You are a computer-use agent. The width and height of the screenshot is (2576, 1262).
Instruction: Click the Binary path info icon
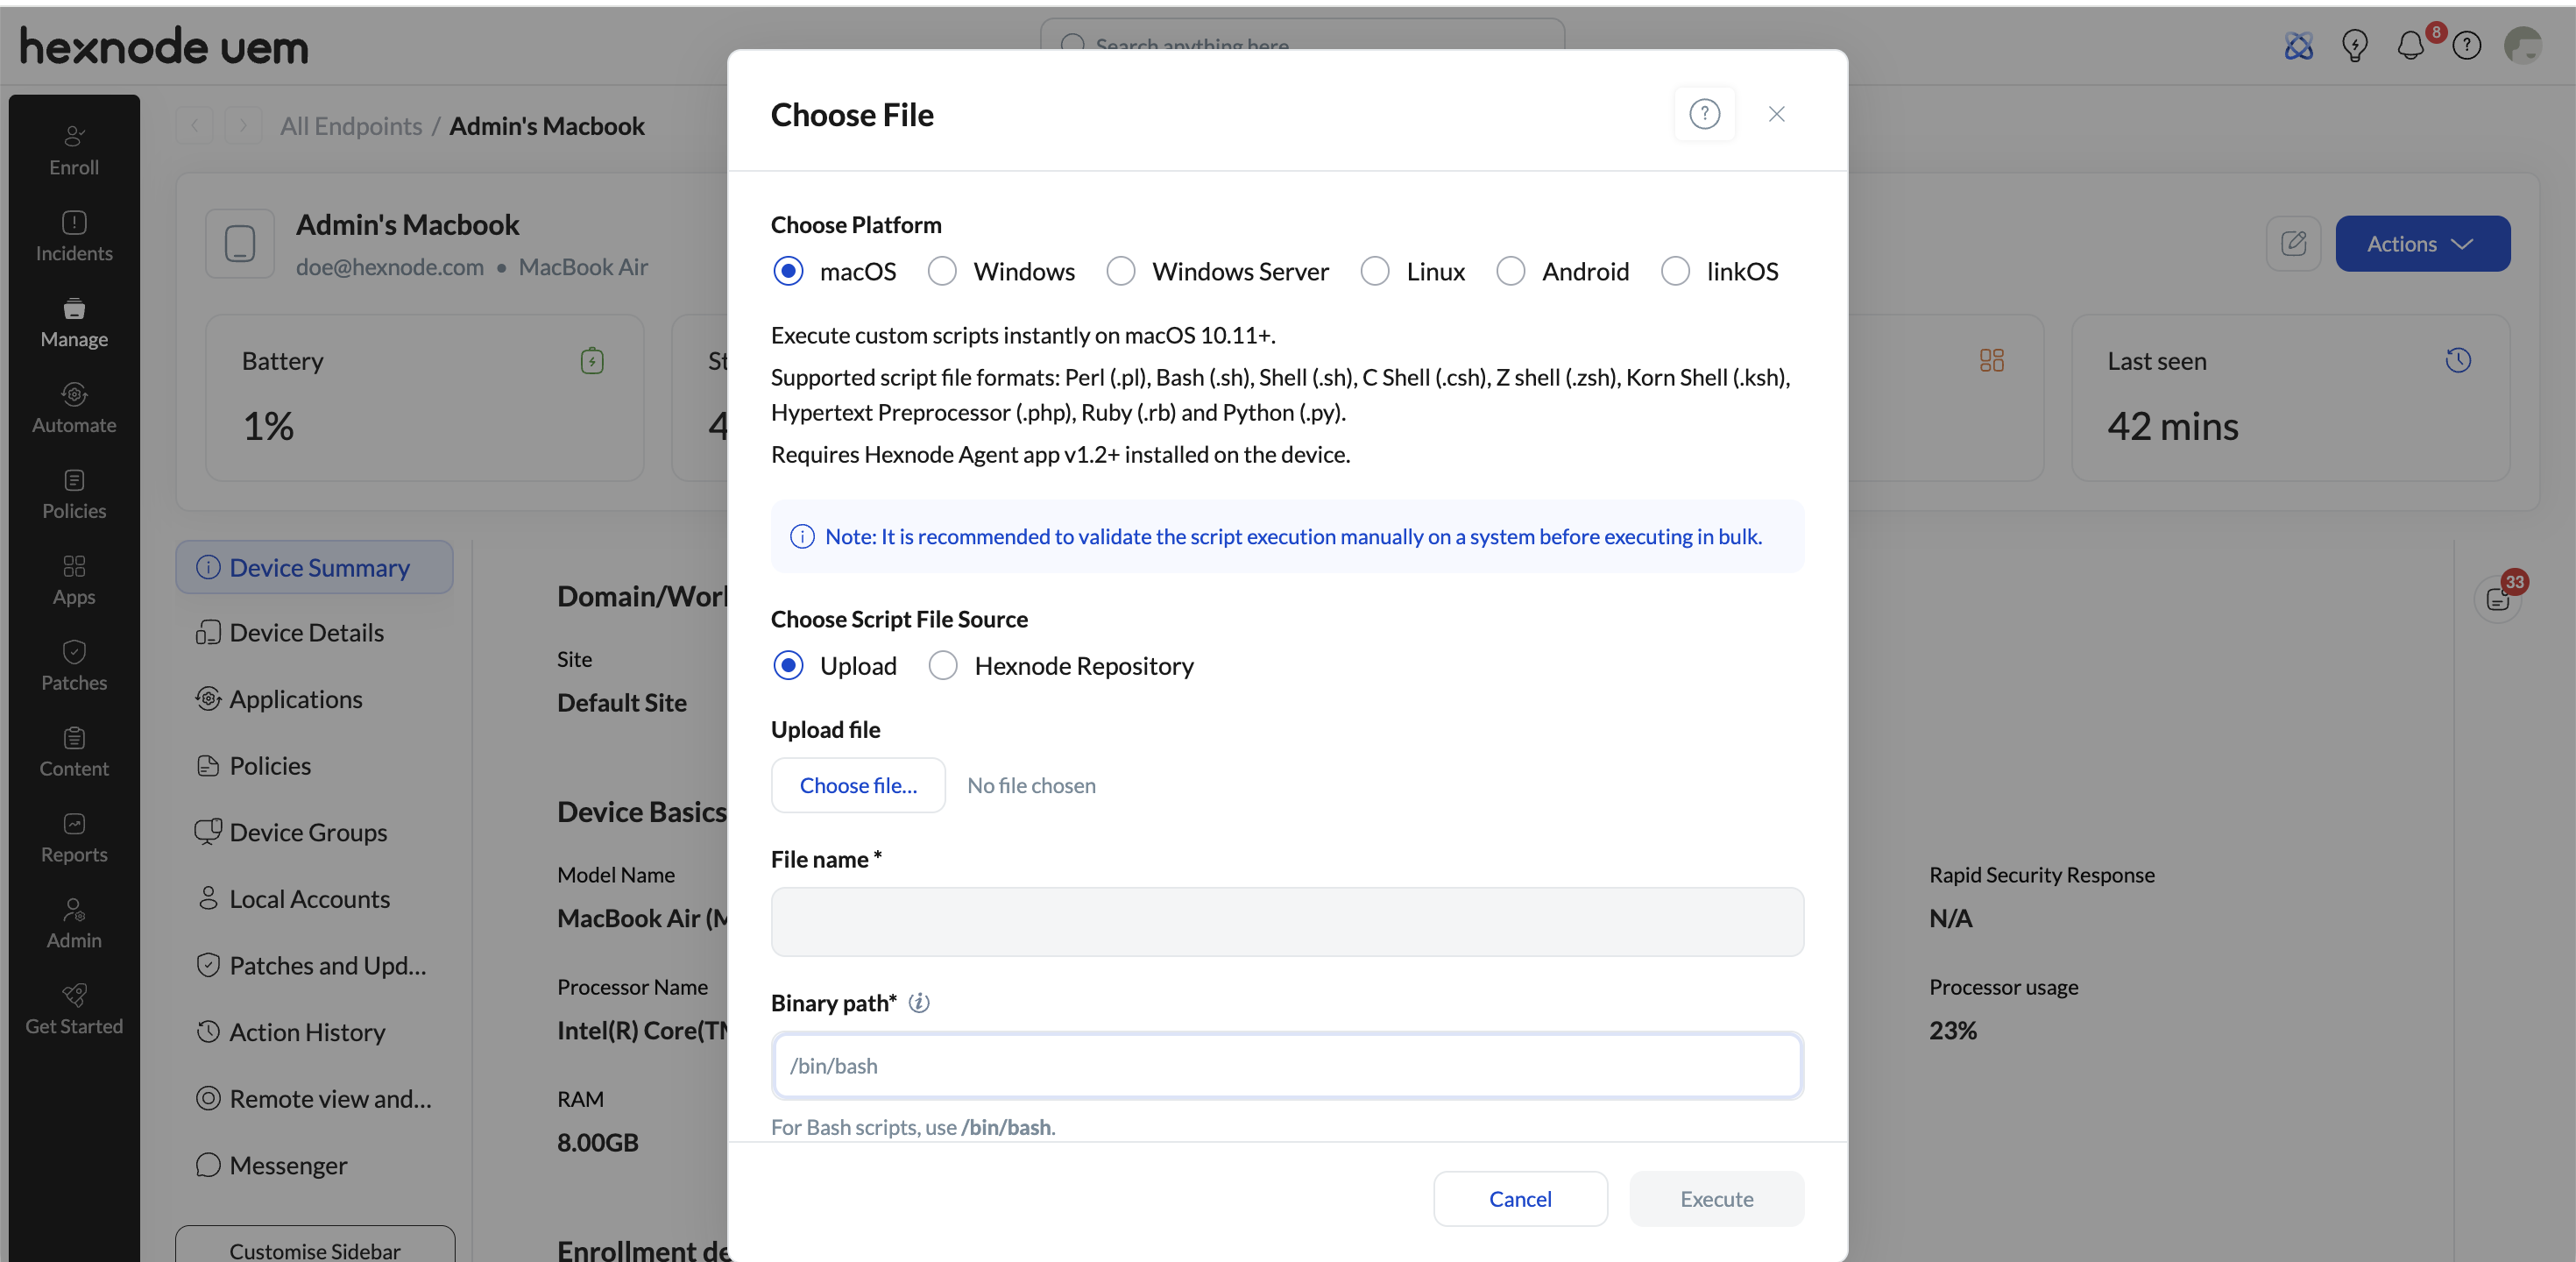[x=919, y=1002]
